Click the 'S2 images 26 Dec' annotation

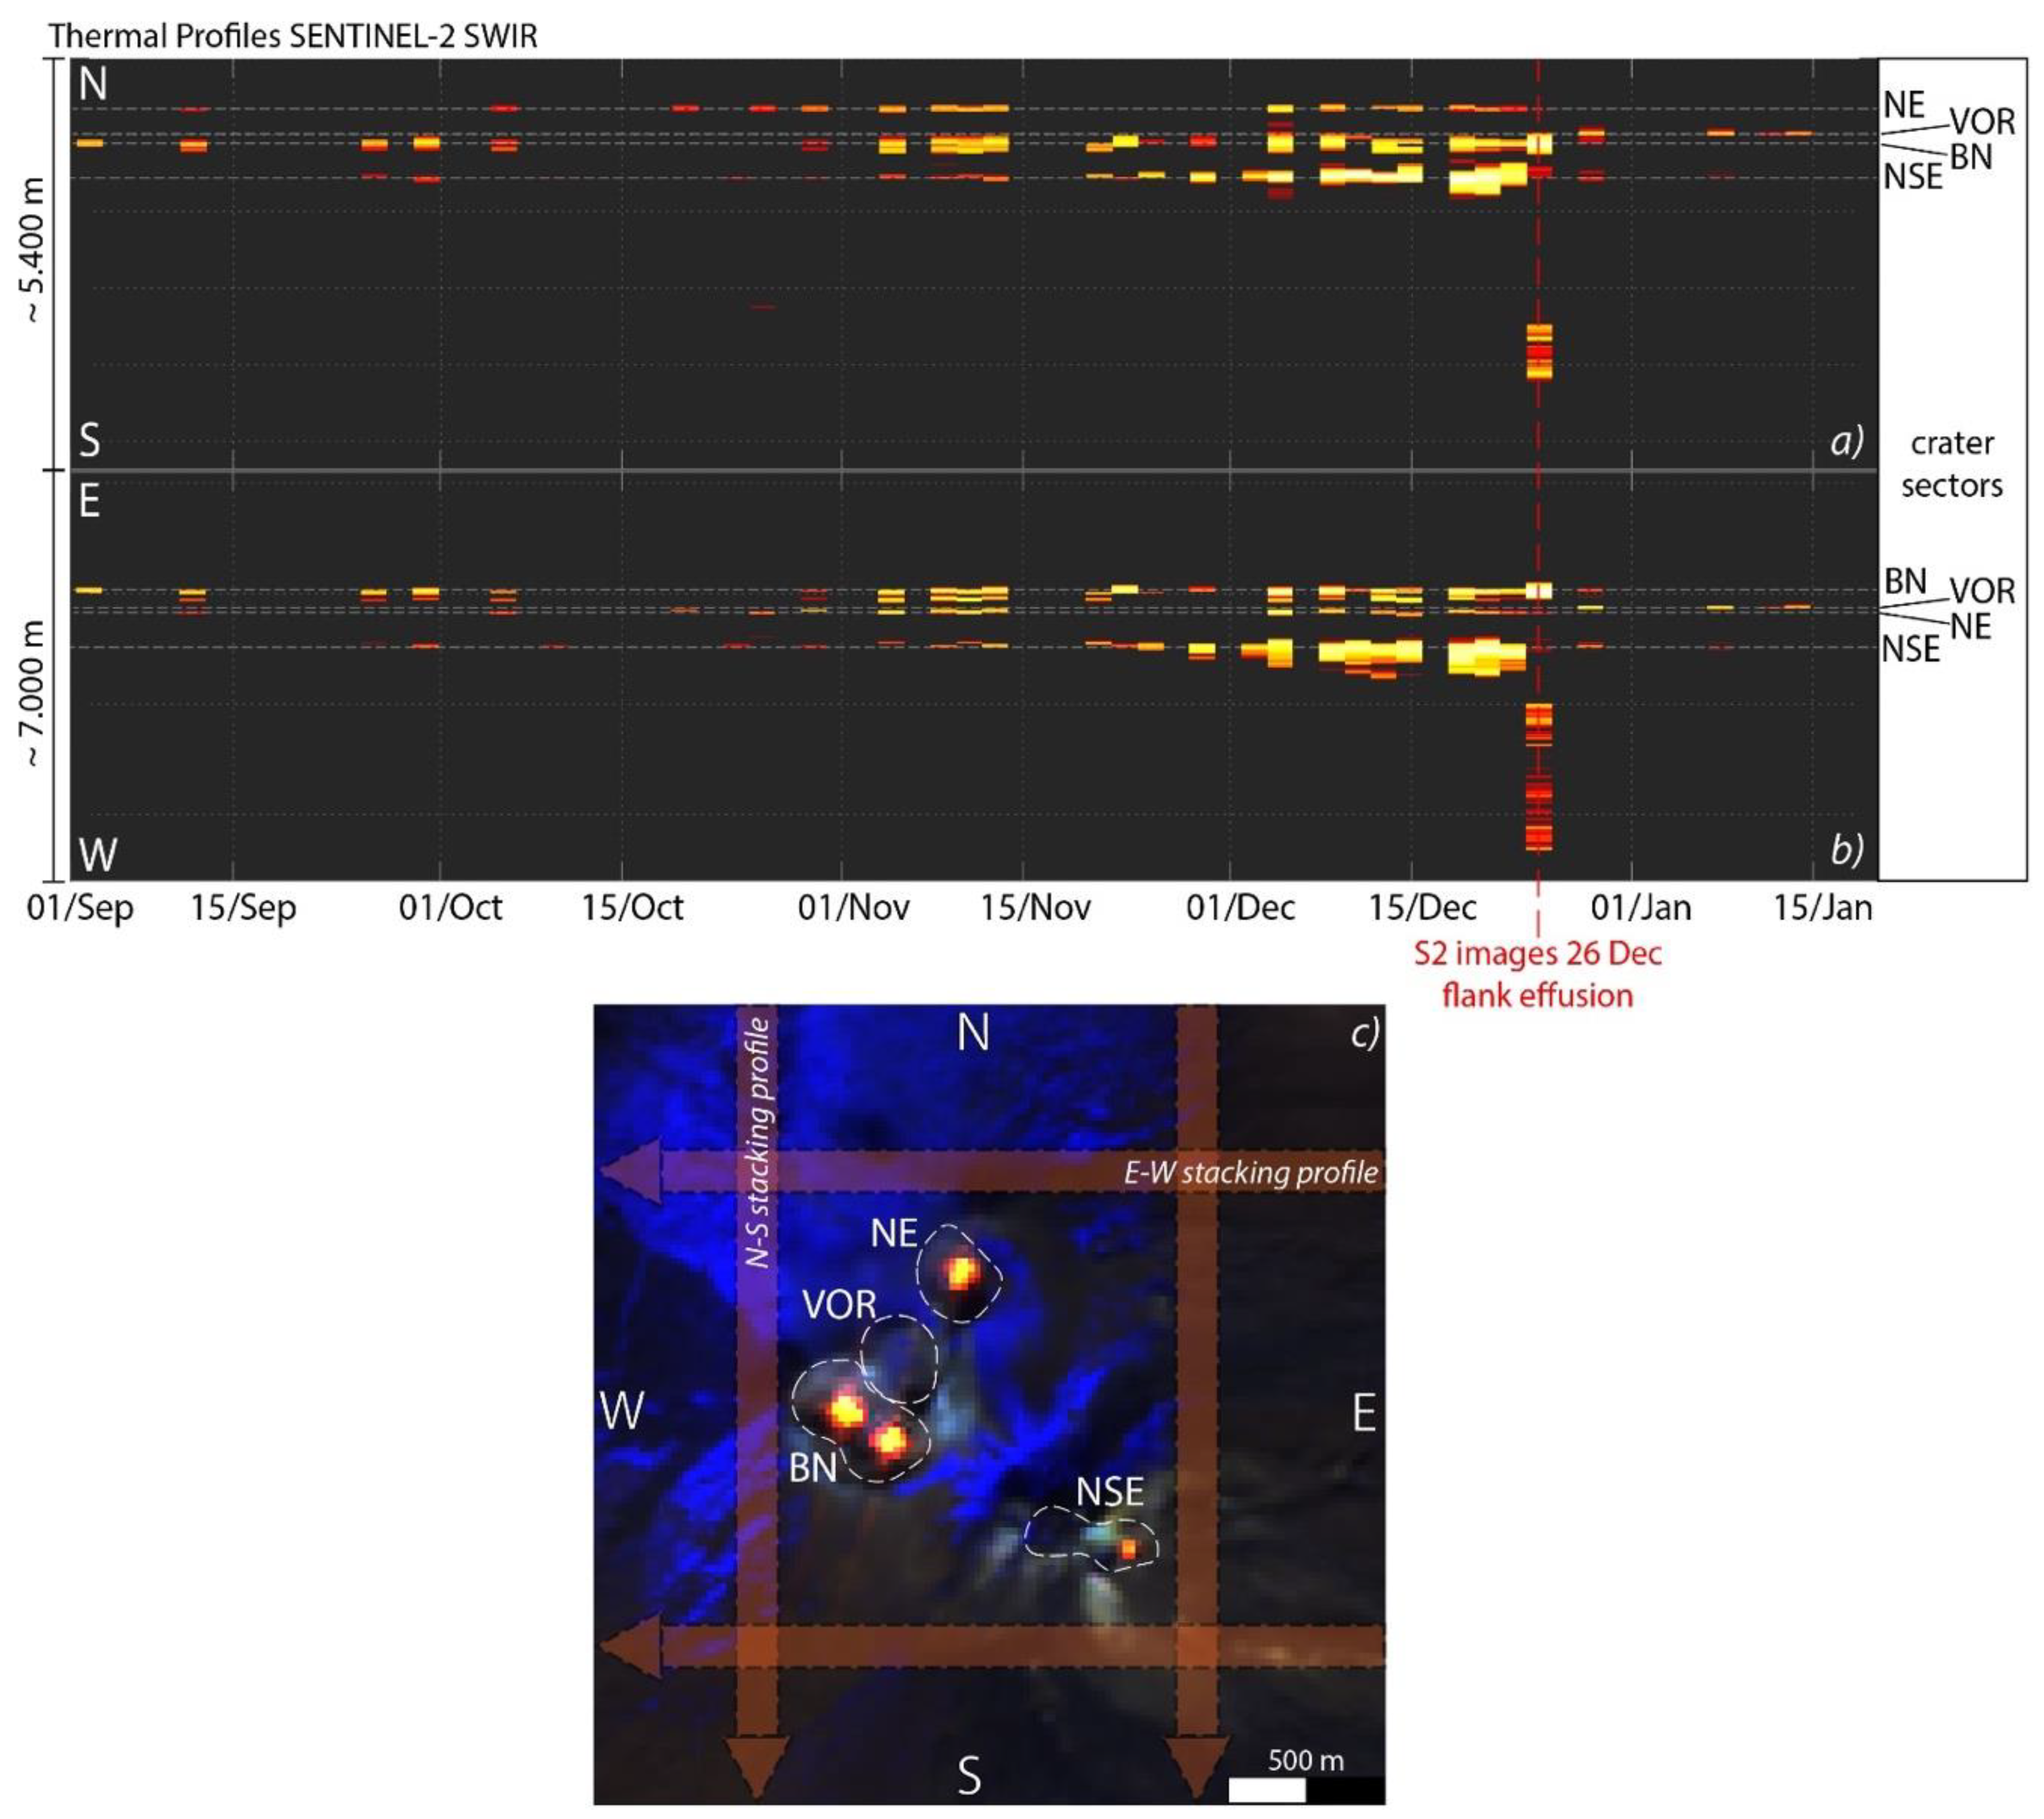[x=1537, y=953]
